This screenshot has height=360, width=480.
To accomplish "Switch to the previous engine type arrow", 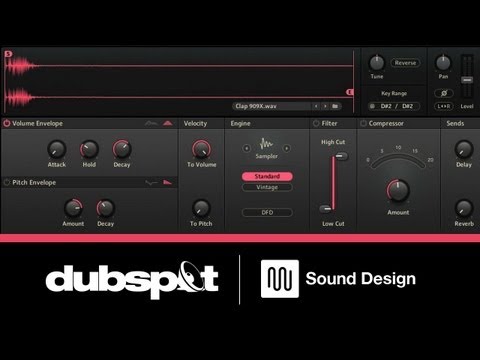I will 246,148.
